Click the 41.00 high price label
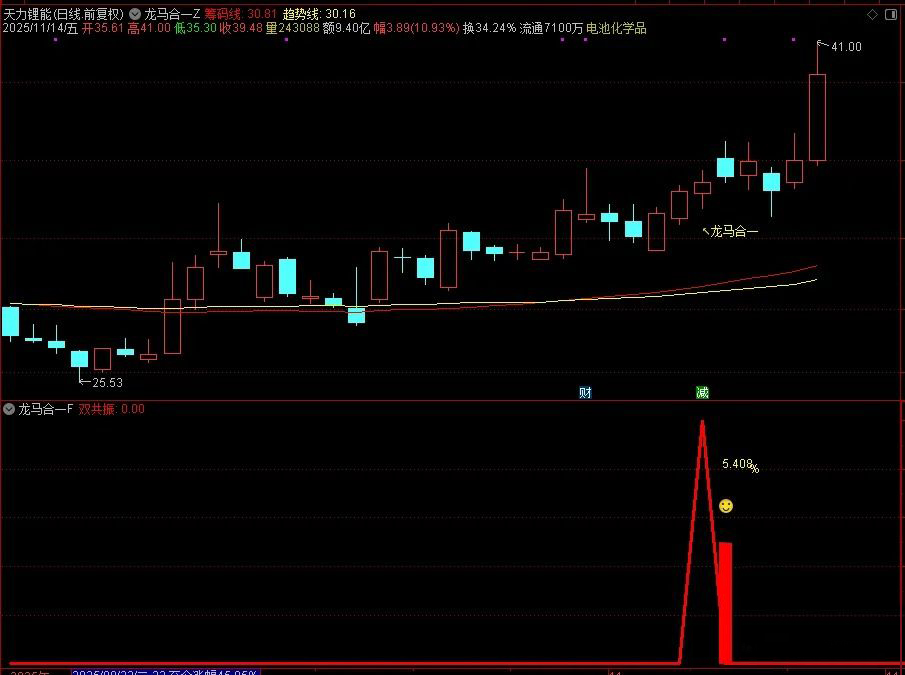Screen dimensions: 905x675 (846, 47)
